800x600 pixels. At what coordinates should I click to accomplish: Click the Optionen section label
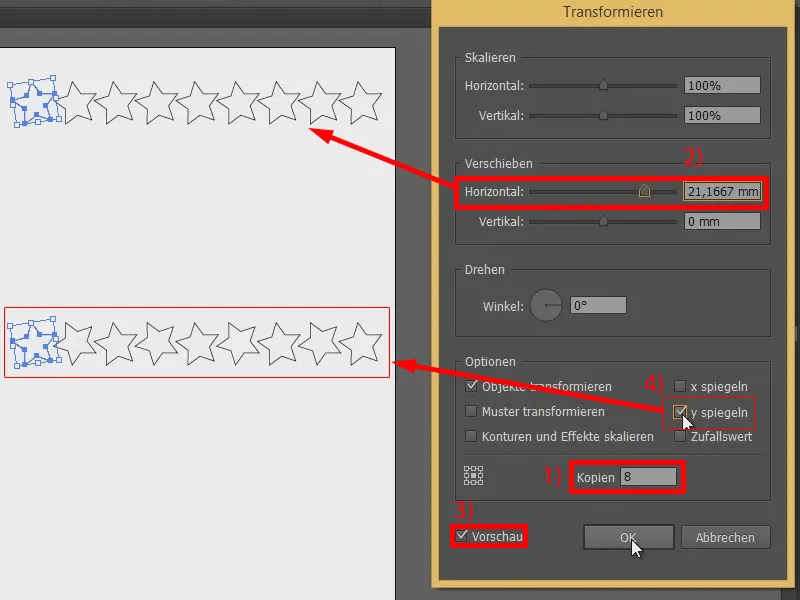click(x=490, y=362)
